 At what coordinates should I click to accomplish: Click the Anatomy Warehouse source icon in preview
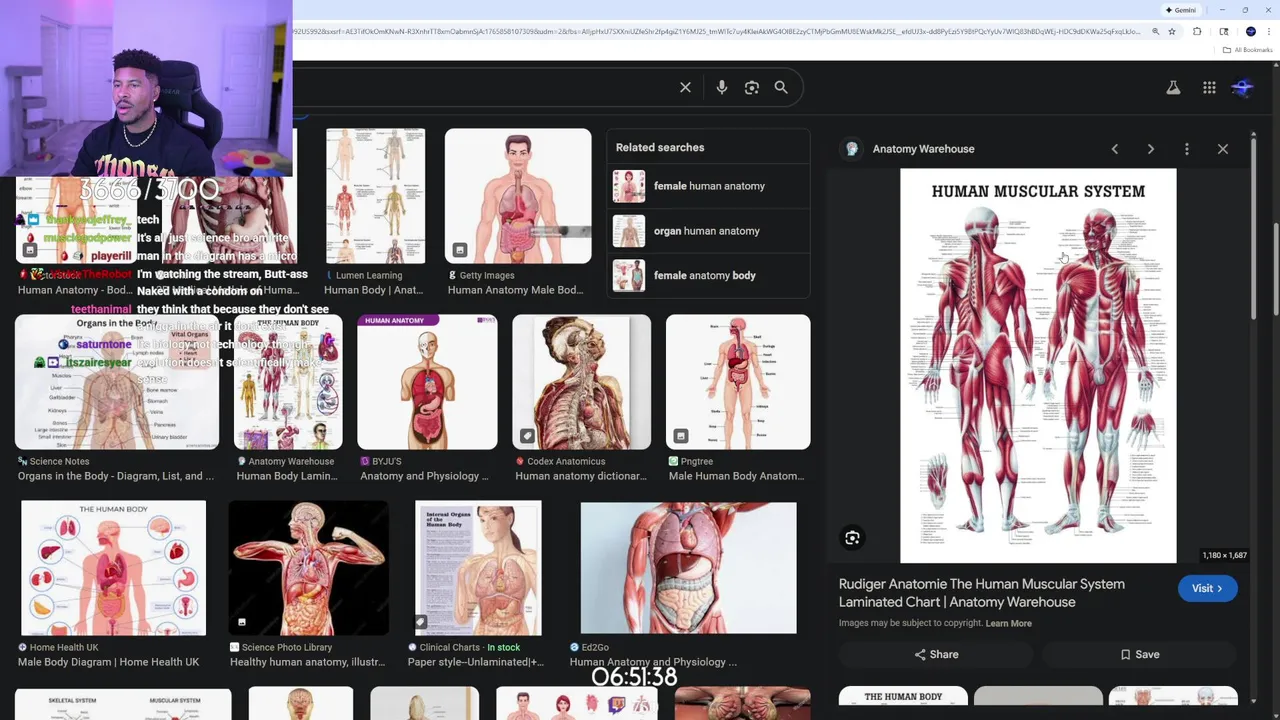point(852,149)
